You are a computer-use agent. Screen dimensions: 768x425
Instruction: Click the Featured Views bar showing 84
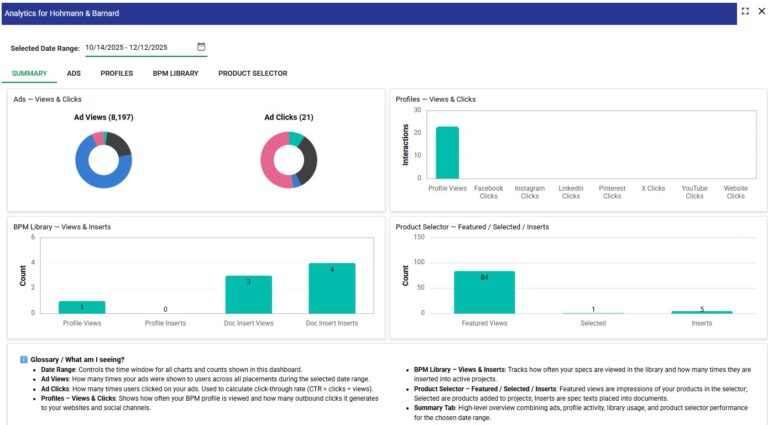click(484, 292)
